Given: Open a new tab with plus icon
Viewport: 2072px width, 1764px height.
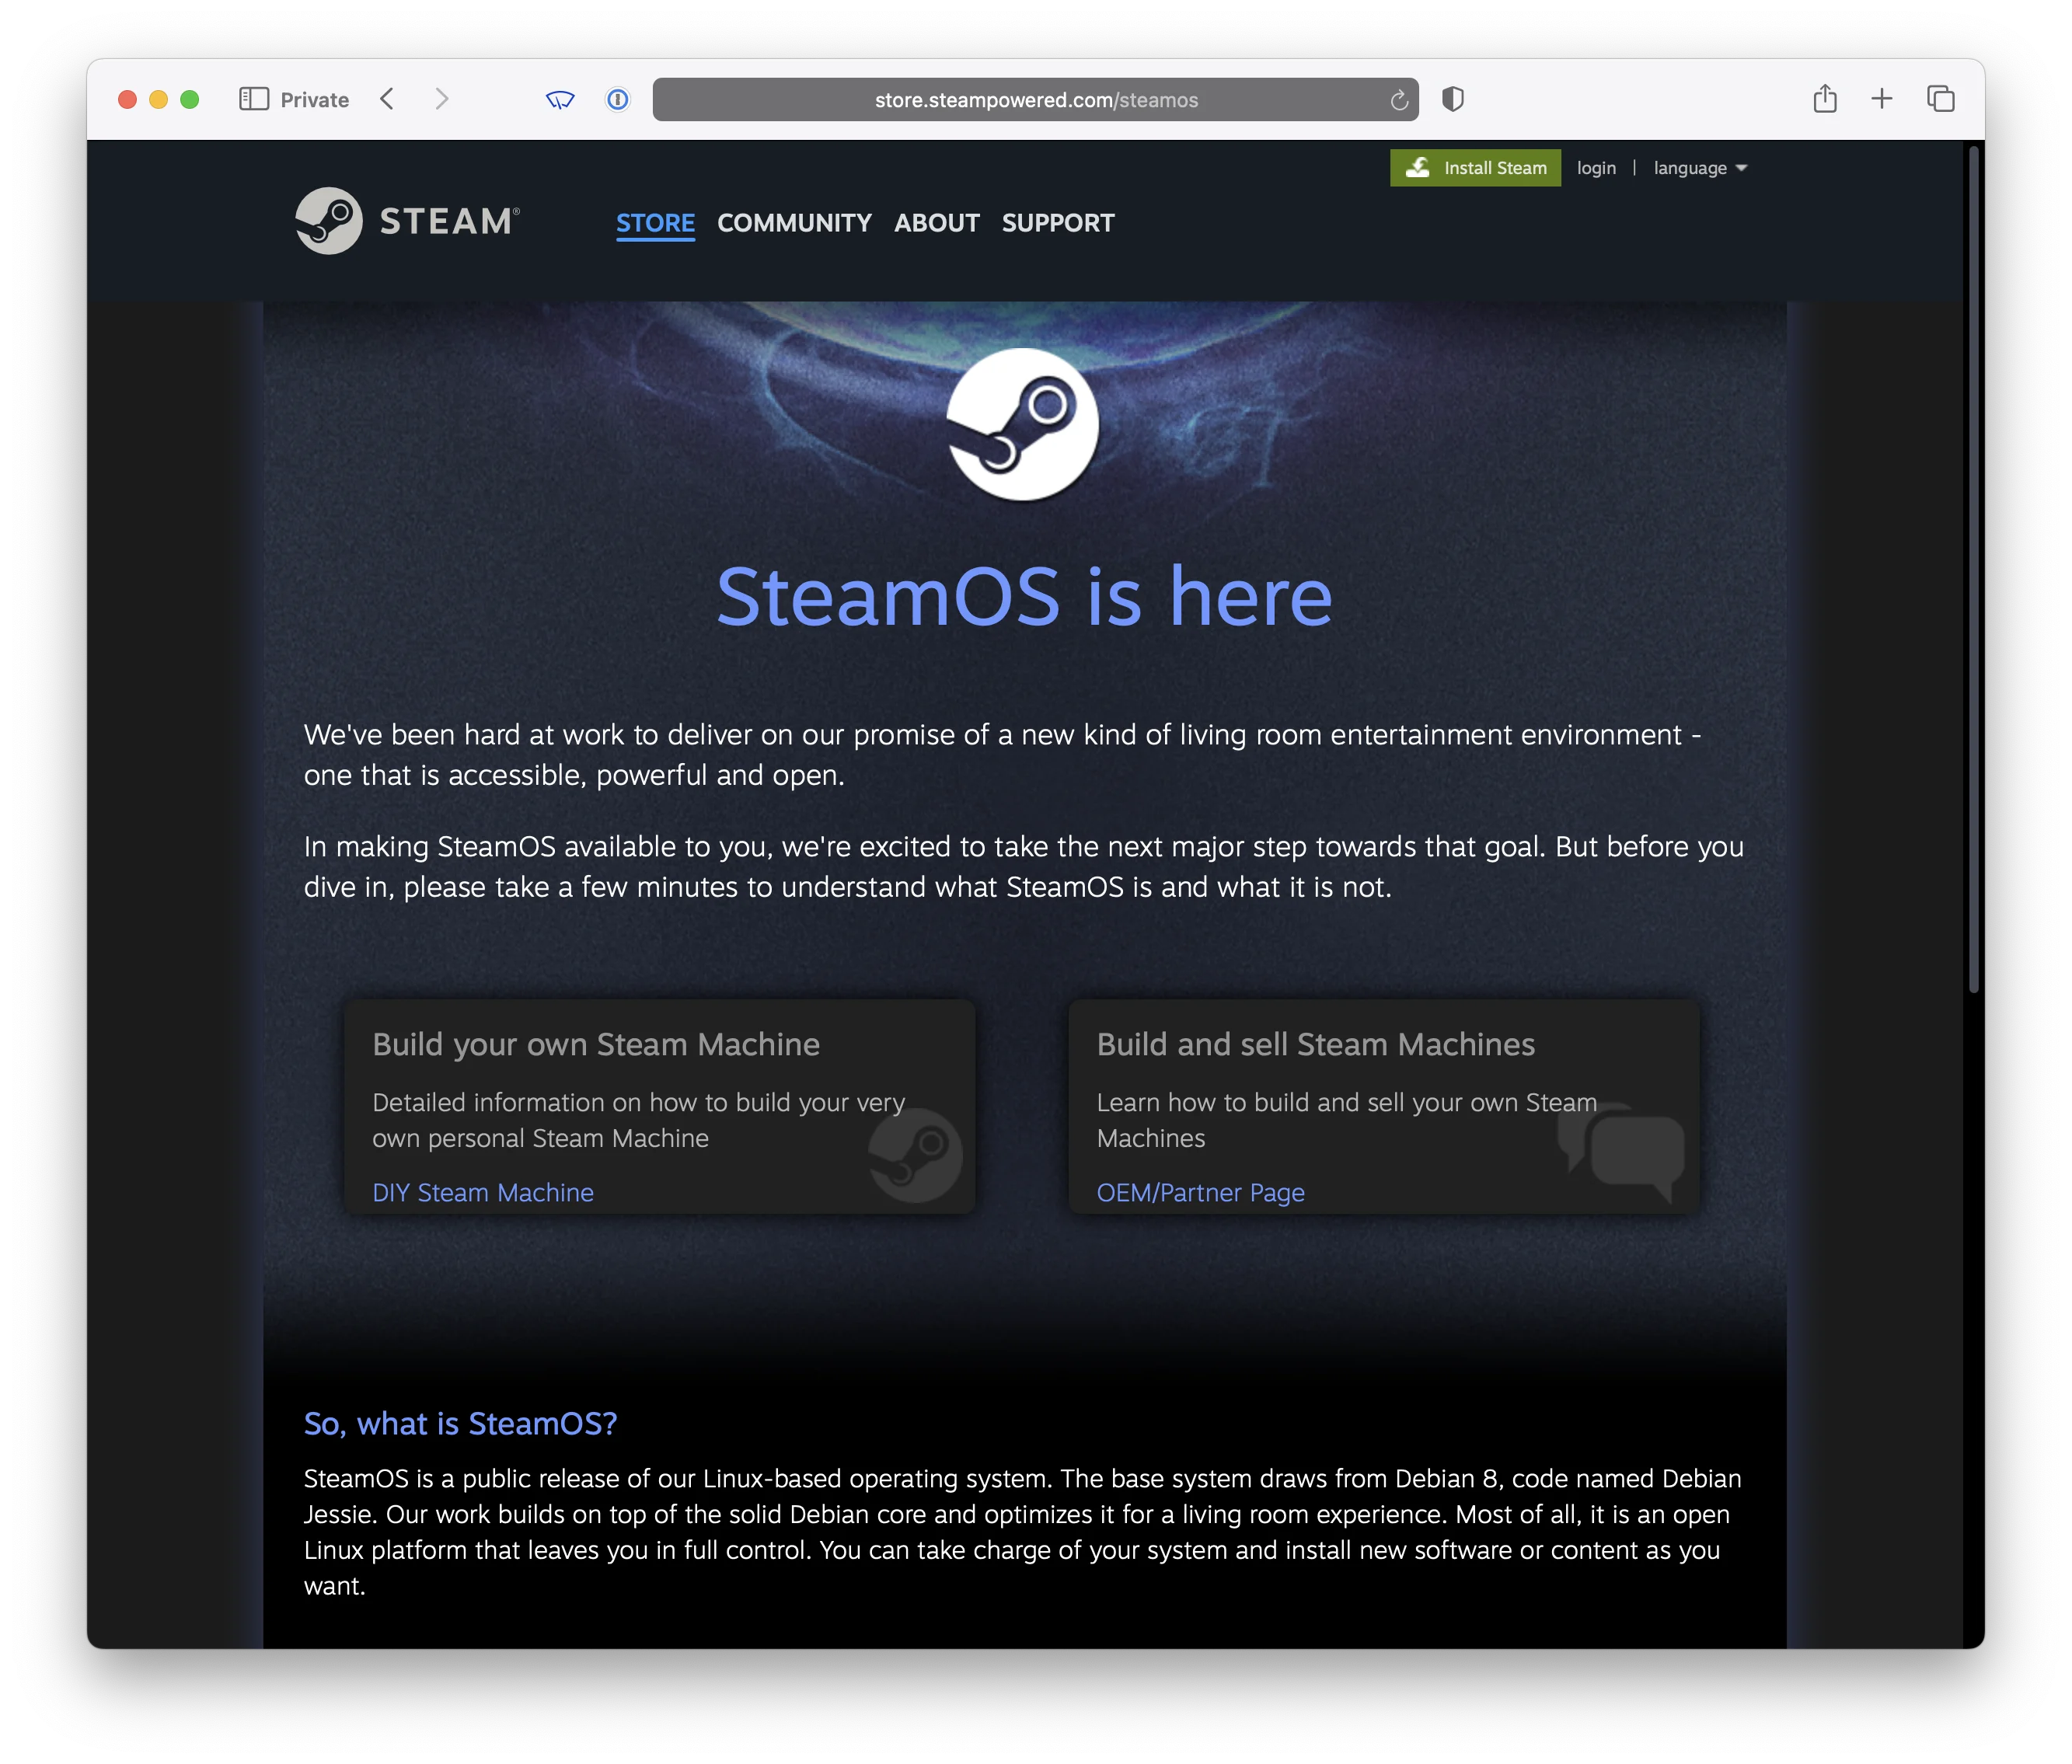Looking at the screenshot, I should pos(1882,99).
